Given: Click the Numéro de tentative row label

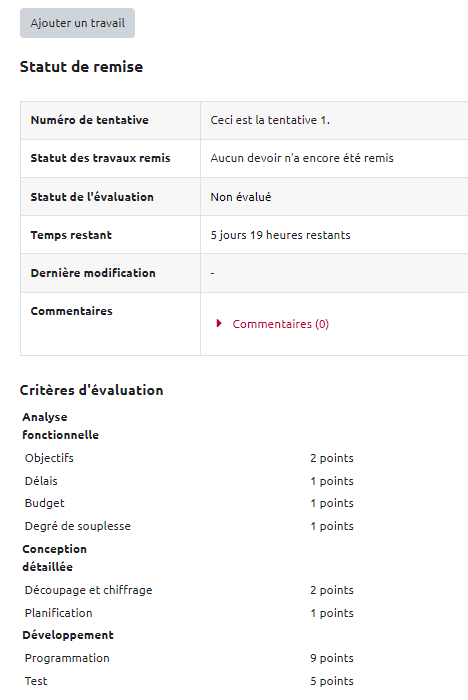Looking at the screenshot, I should click(89, 120).
